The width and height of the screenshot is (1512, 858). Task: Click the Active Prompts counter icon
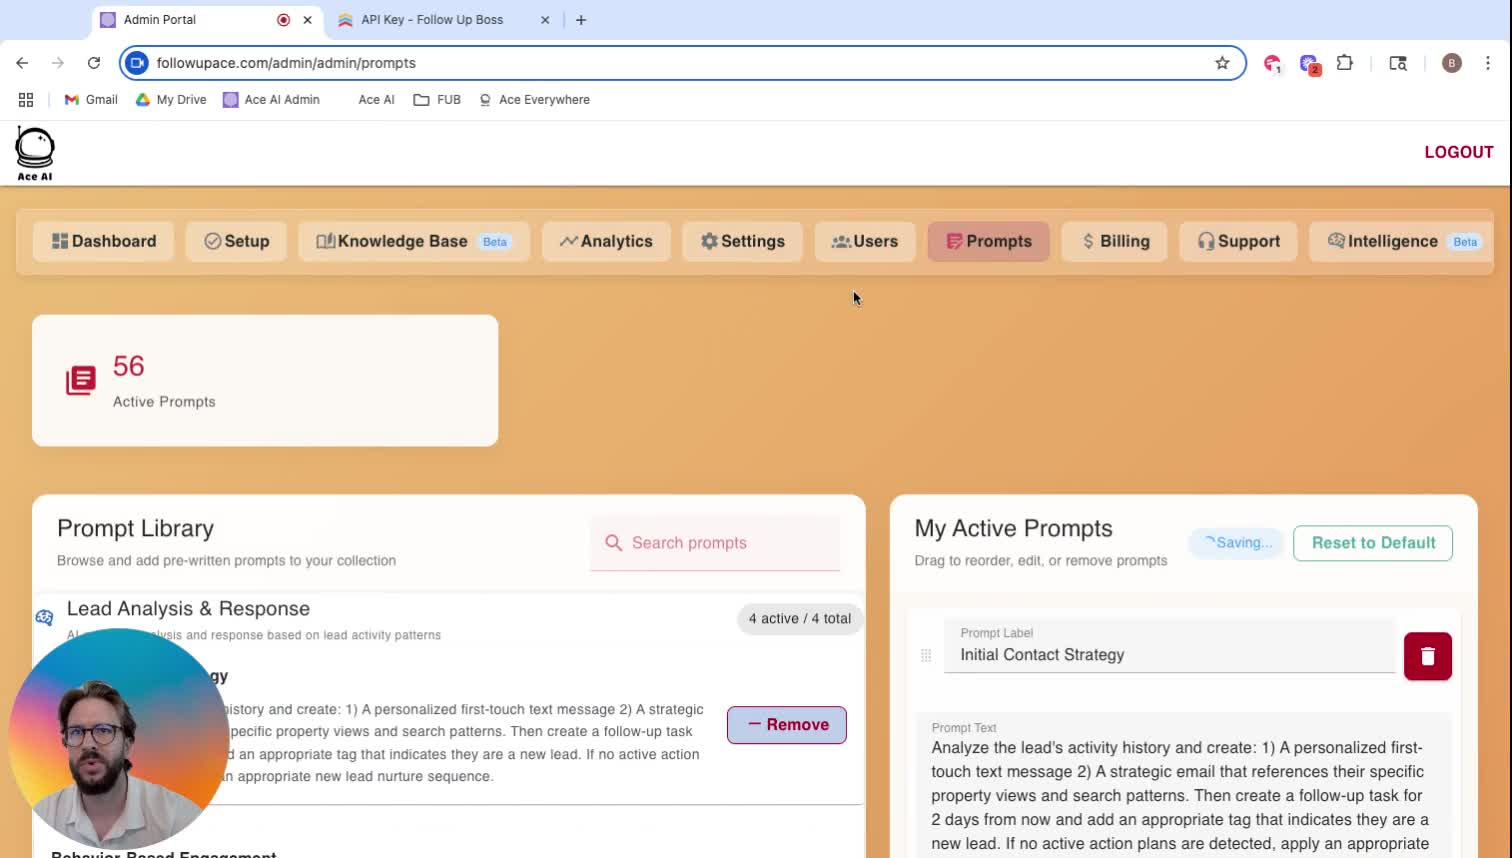(81, 380)
